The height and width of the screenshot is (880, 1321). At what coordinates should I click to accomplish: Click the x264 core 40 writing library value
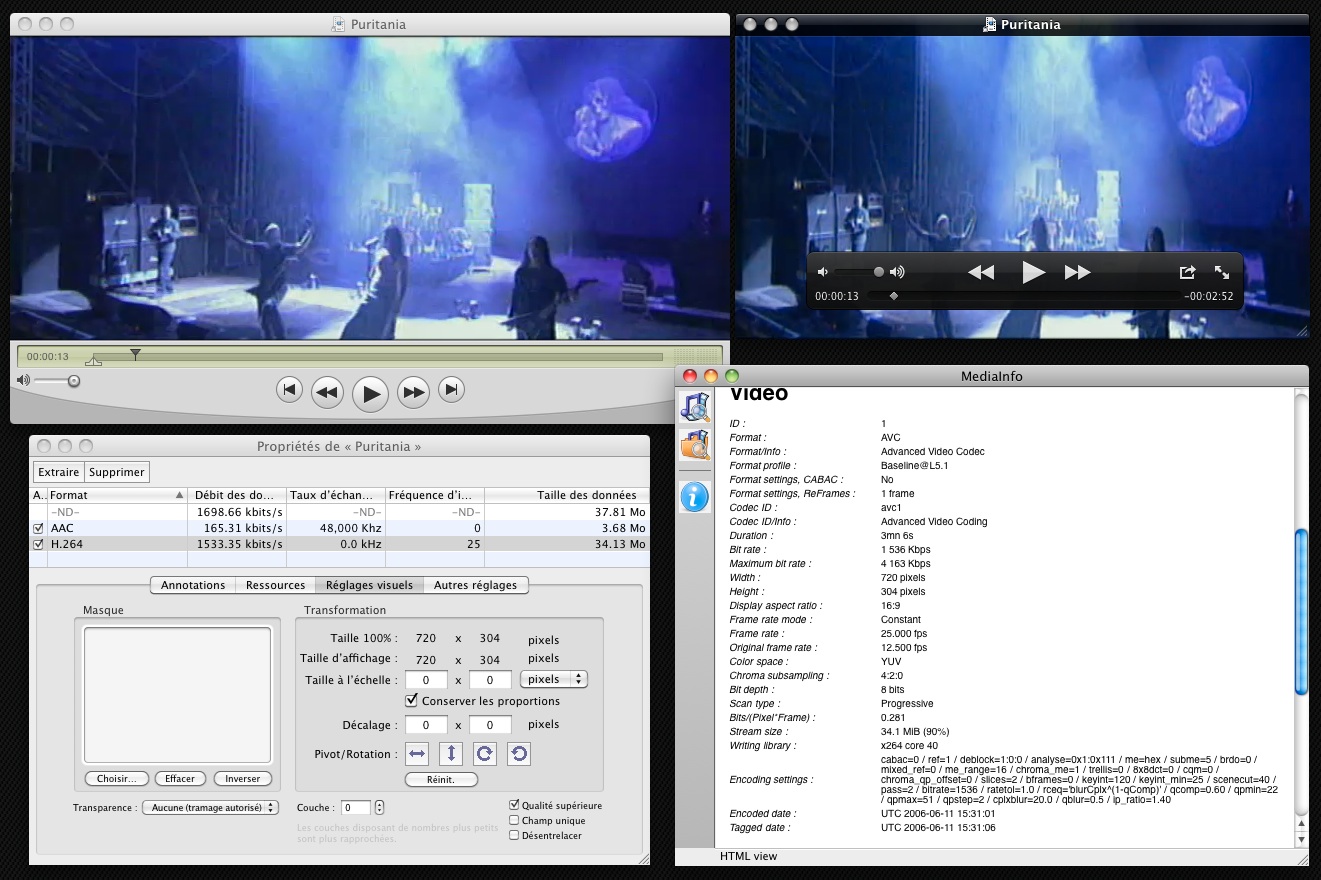909,746
